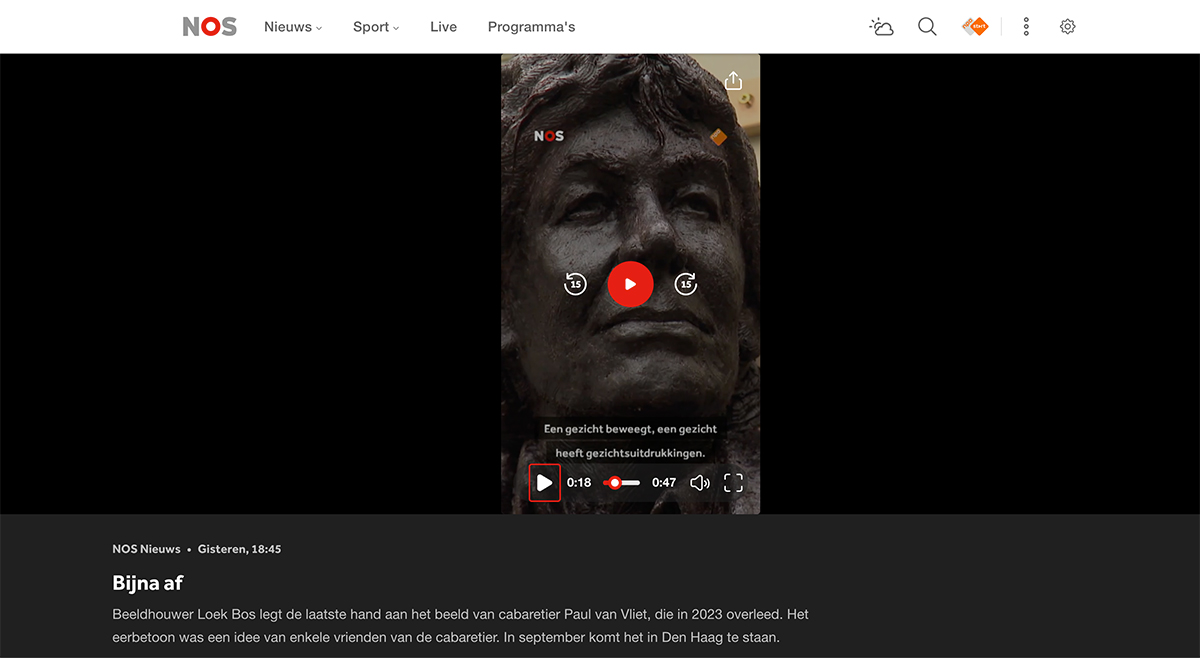1200x658 pixels.
Task: Go to the Programma's section
Action: tap(531, 27)
